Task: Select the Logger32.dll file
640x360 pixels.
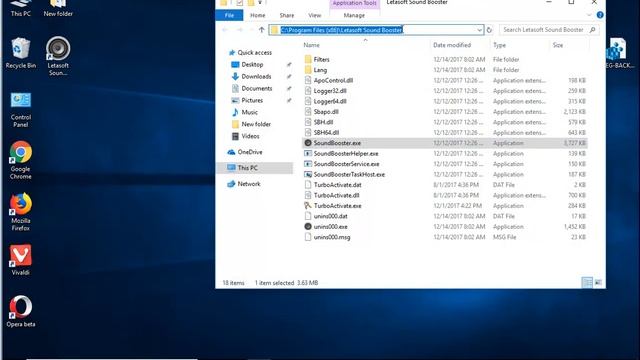Action: 330,91
